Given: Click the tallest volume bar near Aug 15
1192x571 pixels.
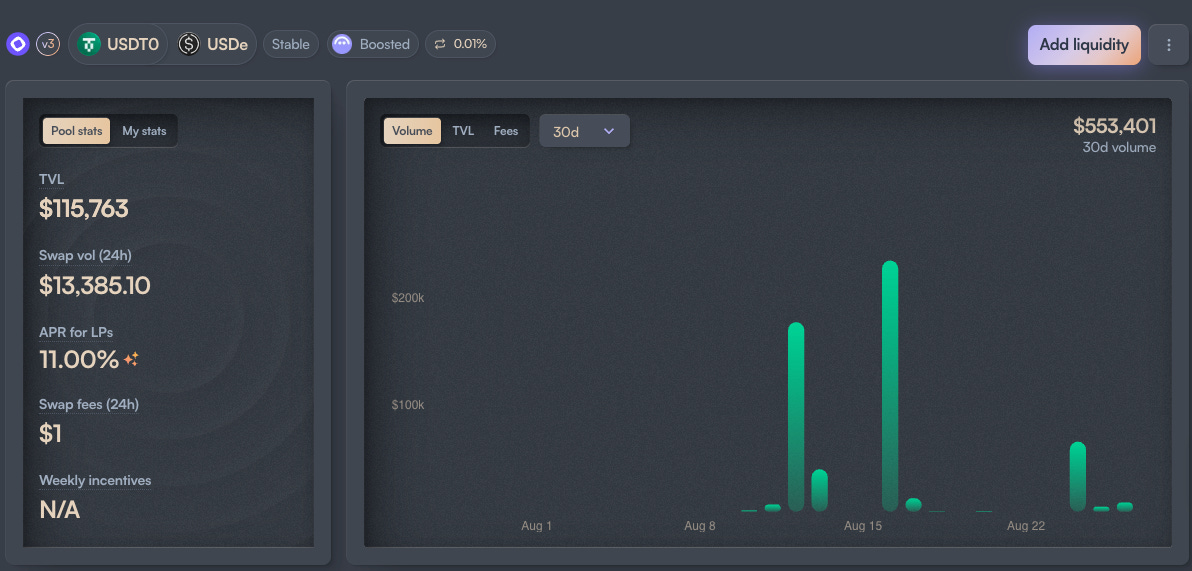Looking at the screenshot, I should [x=890, y=386].
